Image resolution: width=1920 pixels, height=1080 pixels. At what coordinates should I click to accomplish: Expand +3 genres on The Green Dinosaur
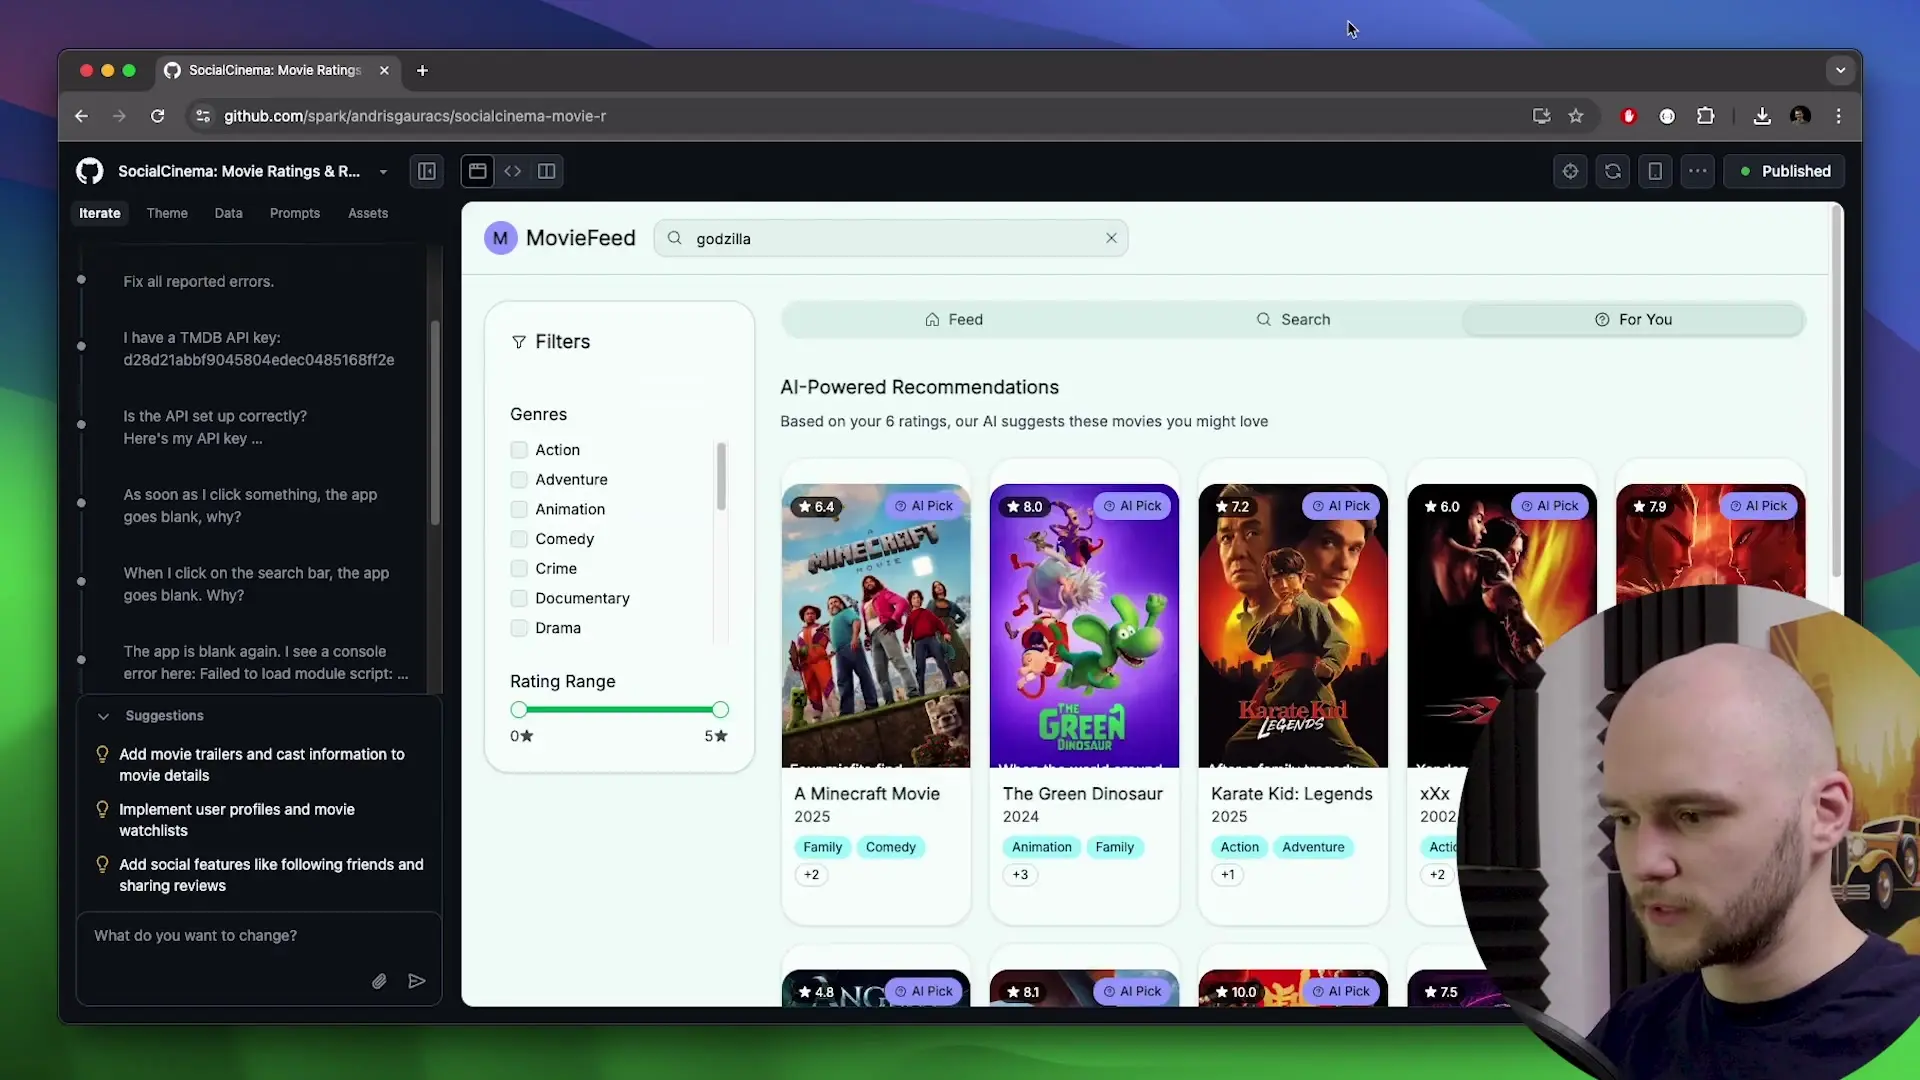click(1020, 875)
